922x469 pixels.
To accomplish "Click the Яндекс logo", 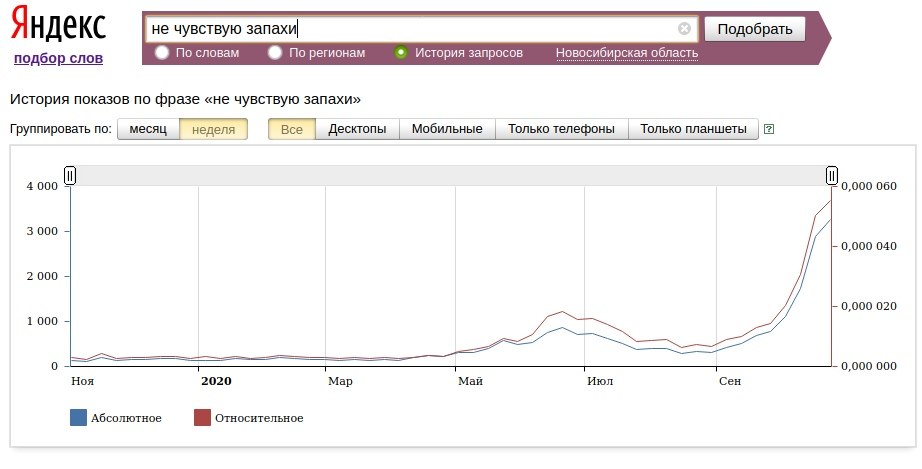I will (x=58, y=24).
